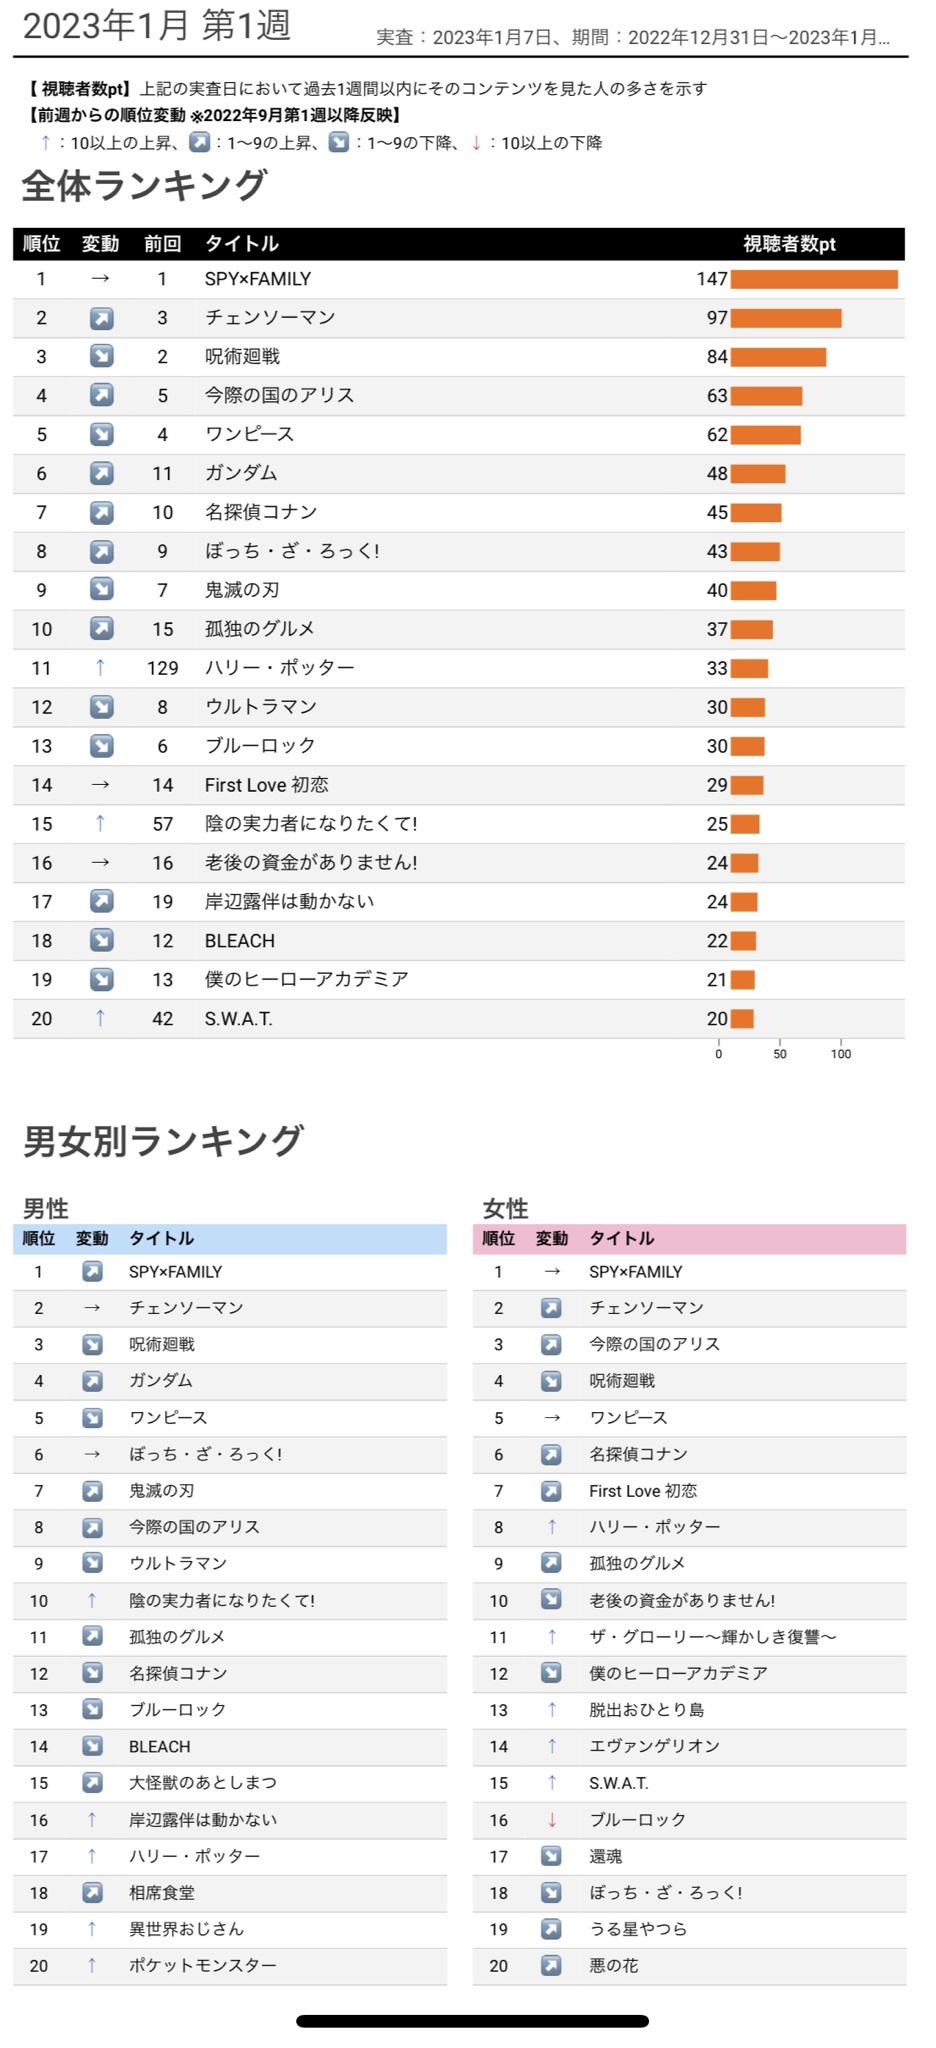Click the decline icon next to 還魂
The width and height of the screenshot is (936, 2048).
pos(551,1857)
